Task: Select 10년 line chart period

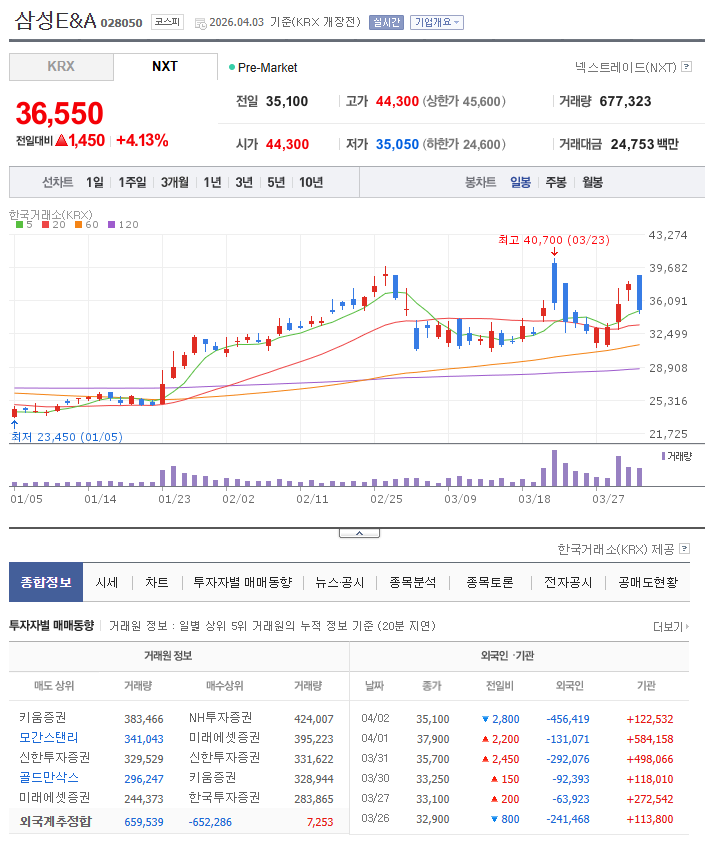Action: (311, 182)
